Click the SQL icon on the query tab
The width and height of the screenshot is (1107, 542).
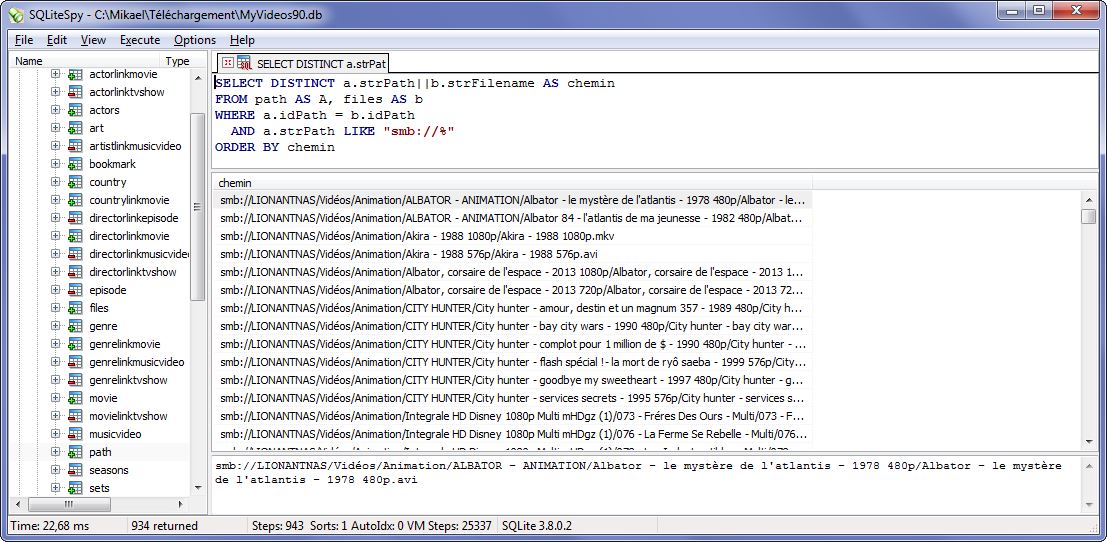pos(244,63)
